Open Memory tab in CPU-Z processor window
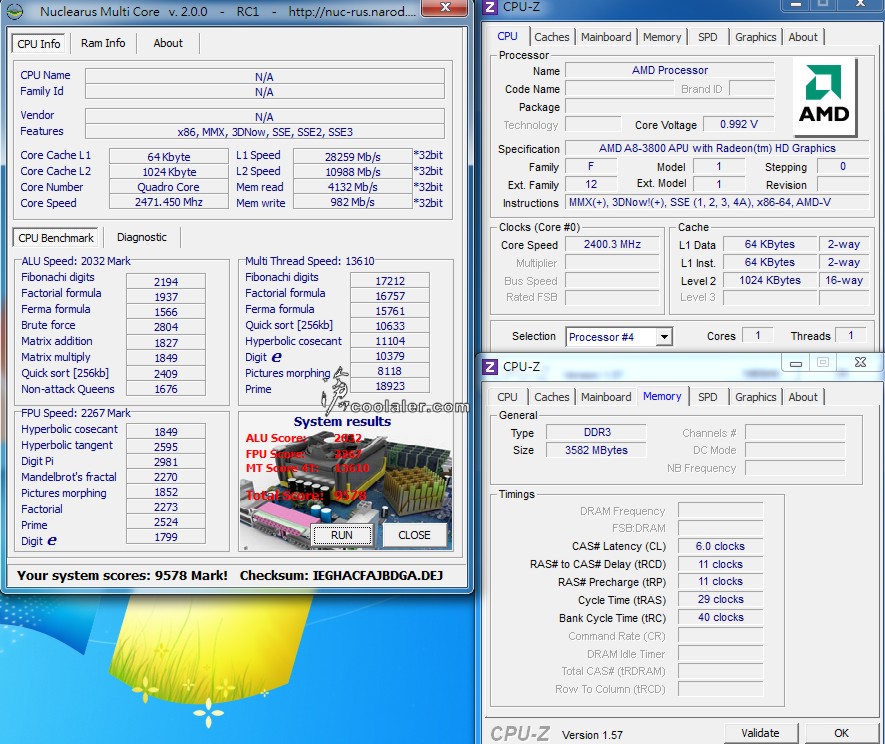 662,37
